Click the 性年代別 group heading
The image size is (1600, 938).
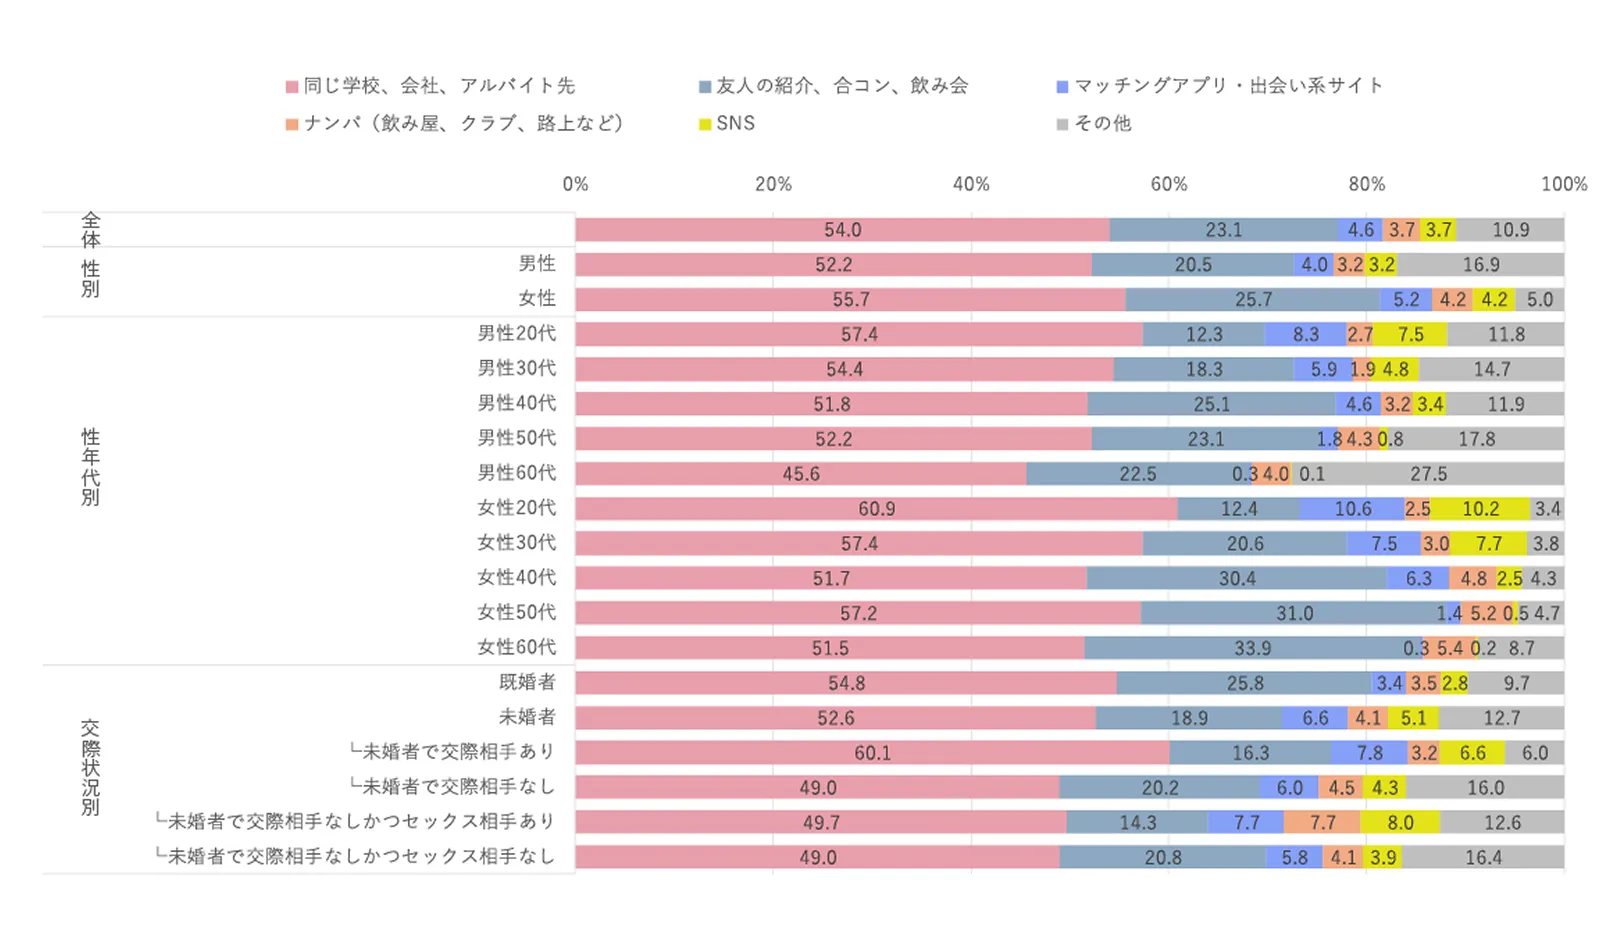91,467
